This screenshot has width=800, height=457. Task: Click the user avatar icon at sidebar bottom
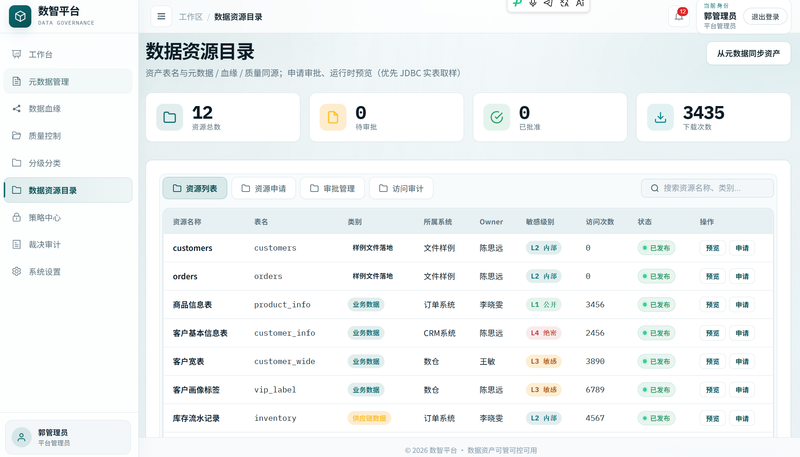pos(21,437)
